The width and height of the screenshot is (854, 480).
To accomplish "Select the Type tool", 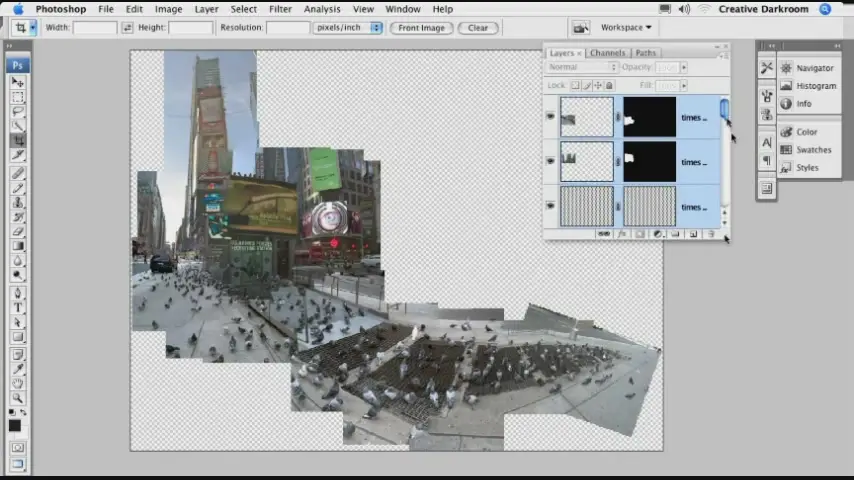I will tap(18, 307).
